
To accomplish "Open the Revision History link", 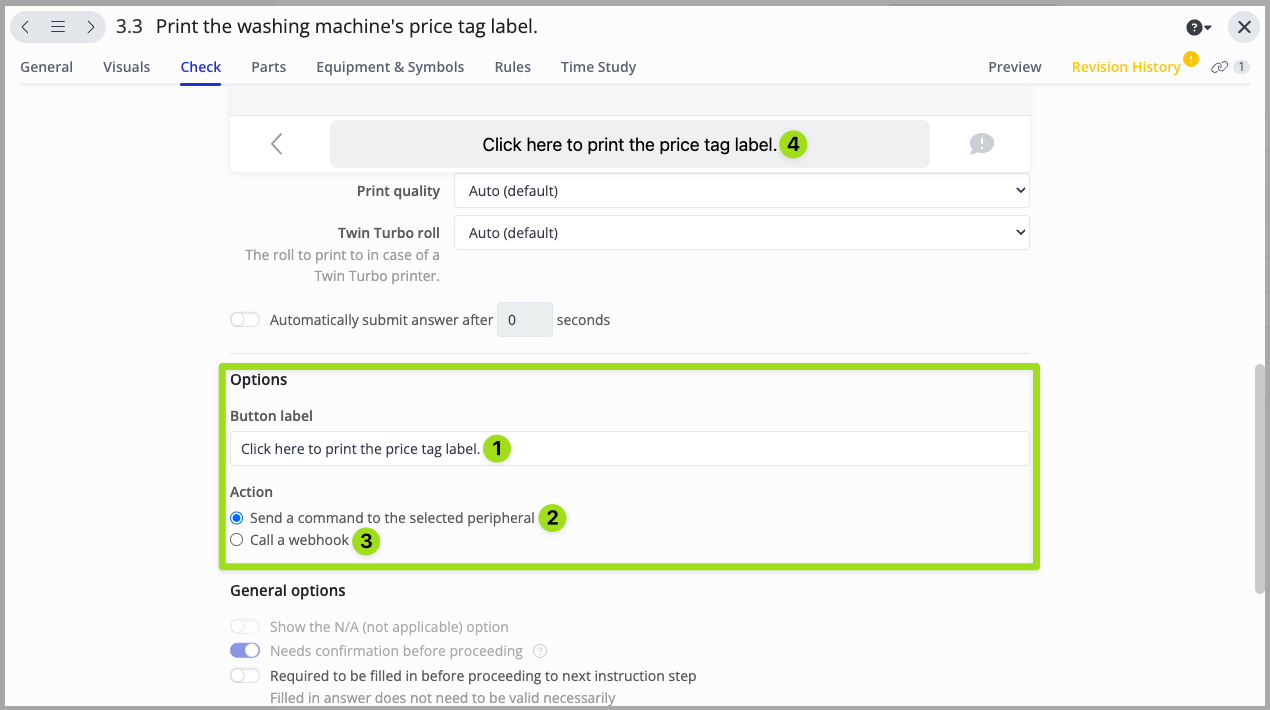I will (x=1125, y=67).
